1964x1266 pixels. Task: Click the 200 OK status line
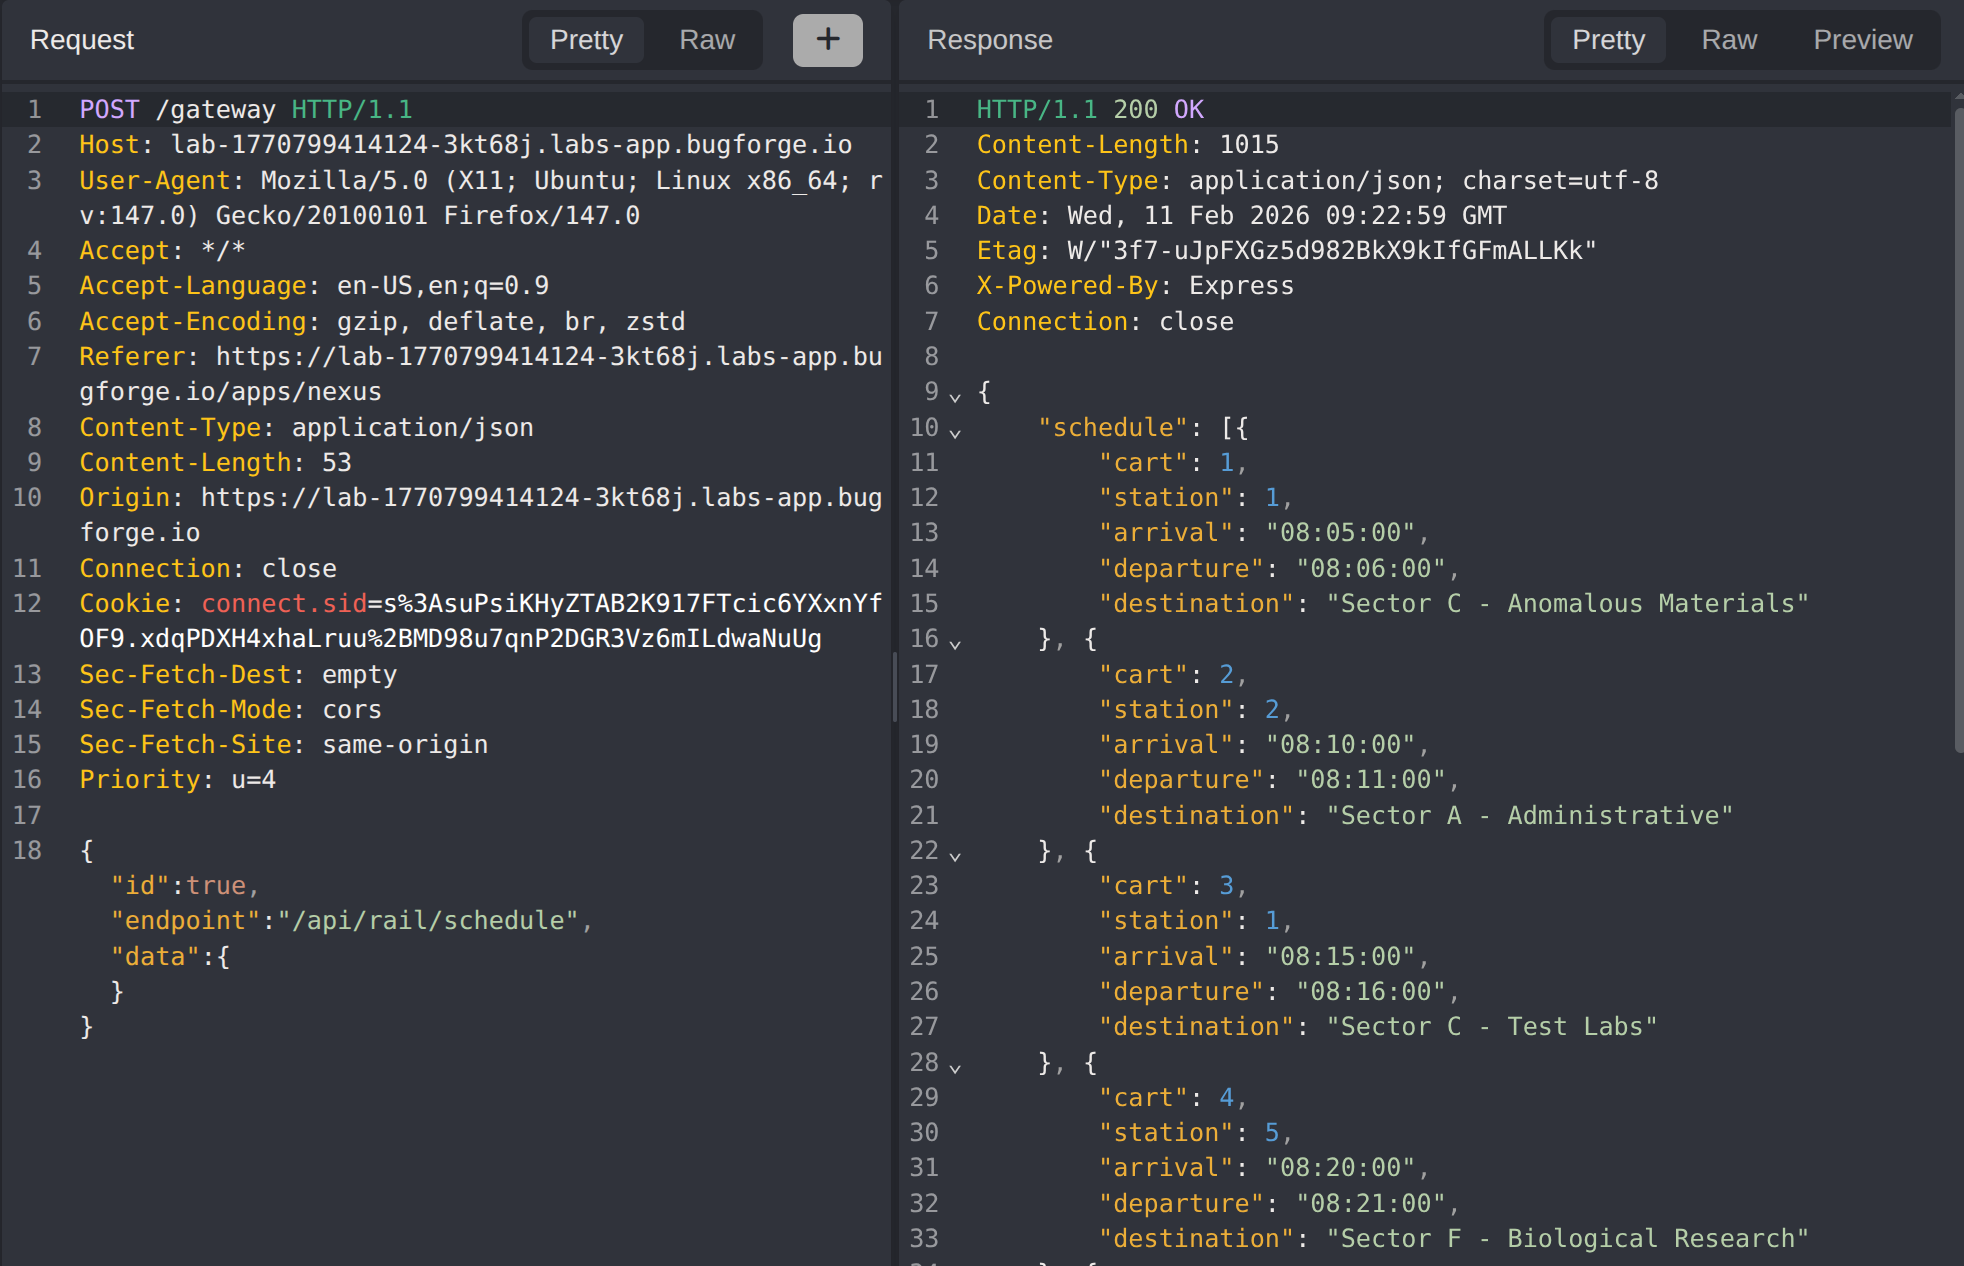tap(1158, 110)
